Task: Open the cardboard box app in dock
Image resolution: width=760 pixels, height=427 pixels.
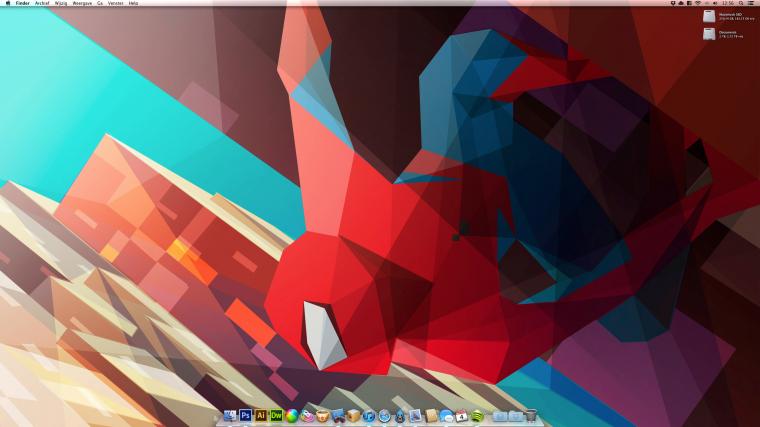Action: [x=354, y=415]
